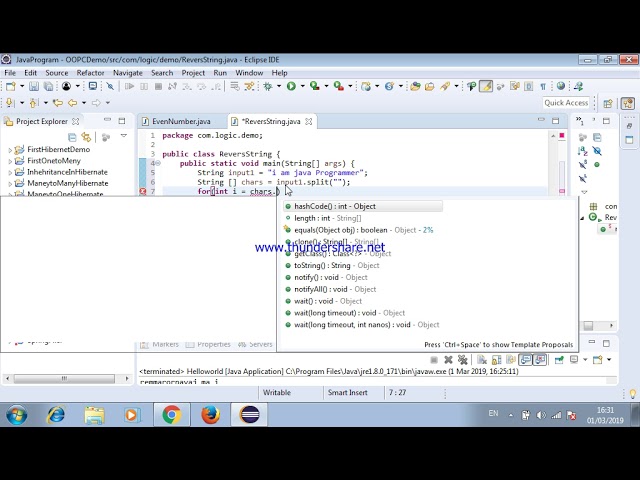This screenshot has width=640, height=480.
Task: Open the Open Console dropdown arrow
Action: point(609,360)
